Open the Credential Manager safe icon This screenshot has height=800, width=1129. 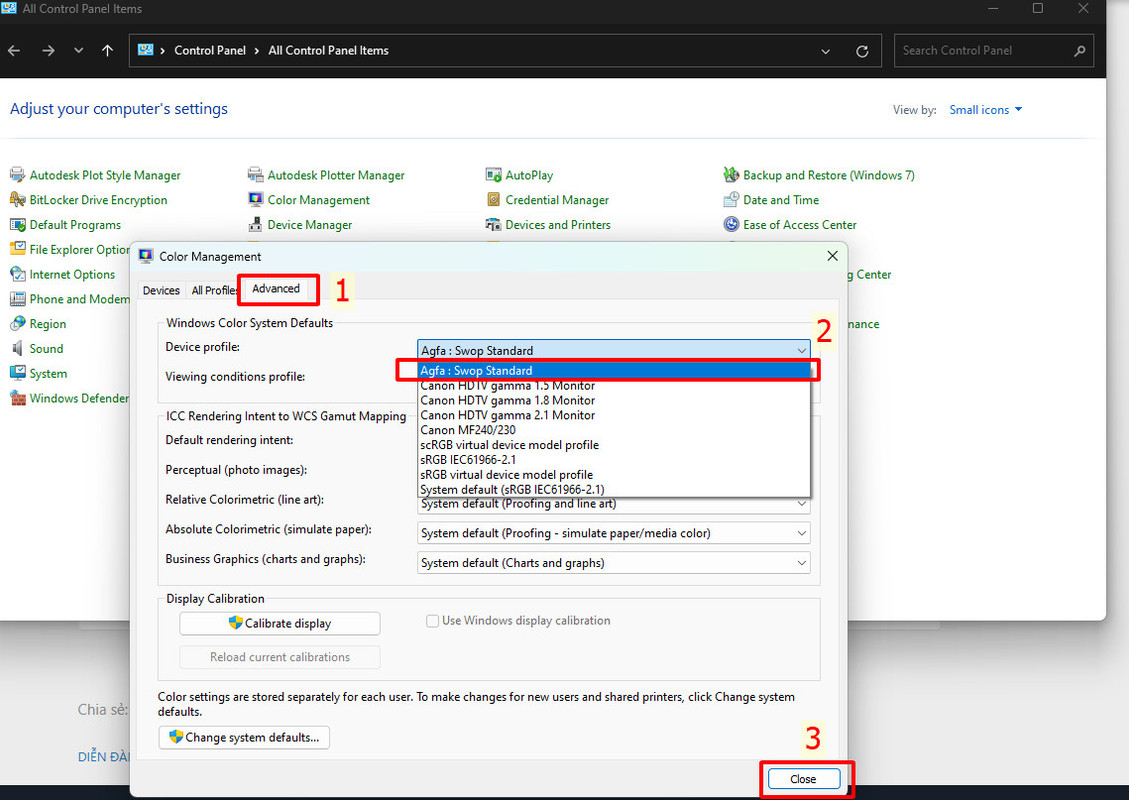point(493,199)
